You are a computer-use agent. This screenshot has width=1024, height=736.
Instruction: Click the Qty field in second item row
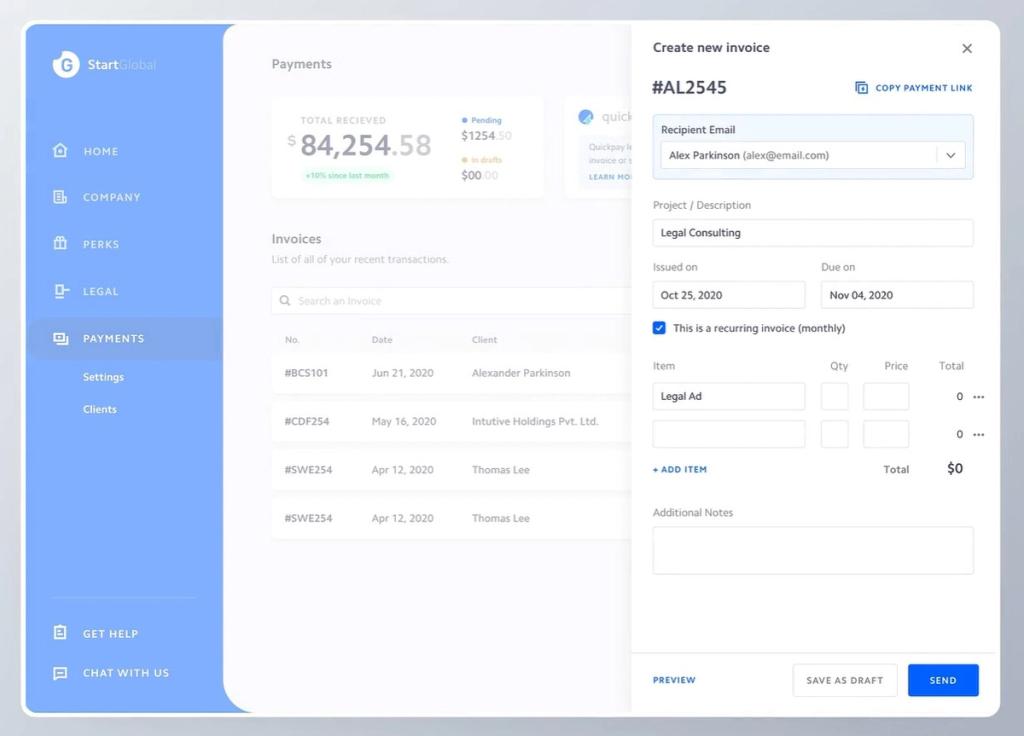coord(835,434)
